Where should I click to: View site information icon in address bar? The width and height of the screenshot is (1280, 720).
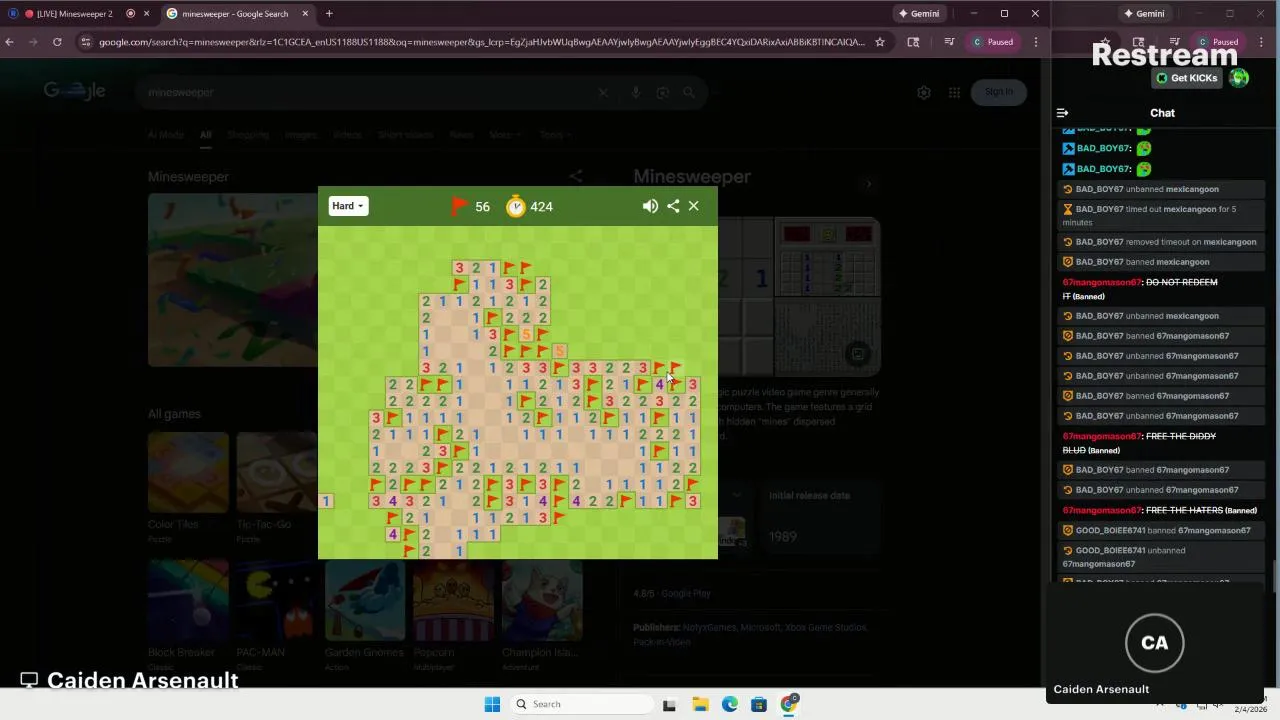coord(86,42)
